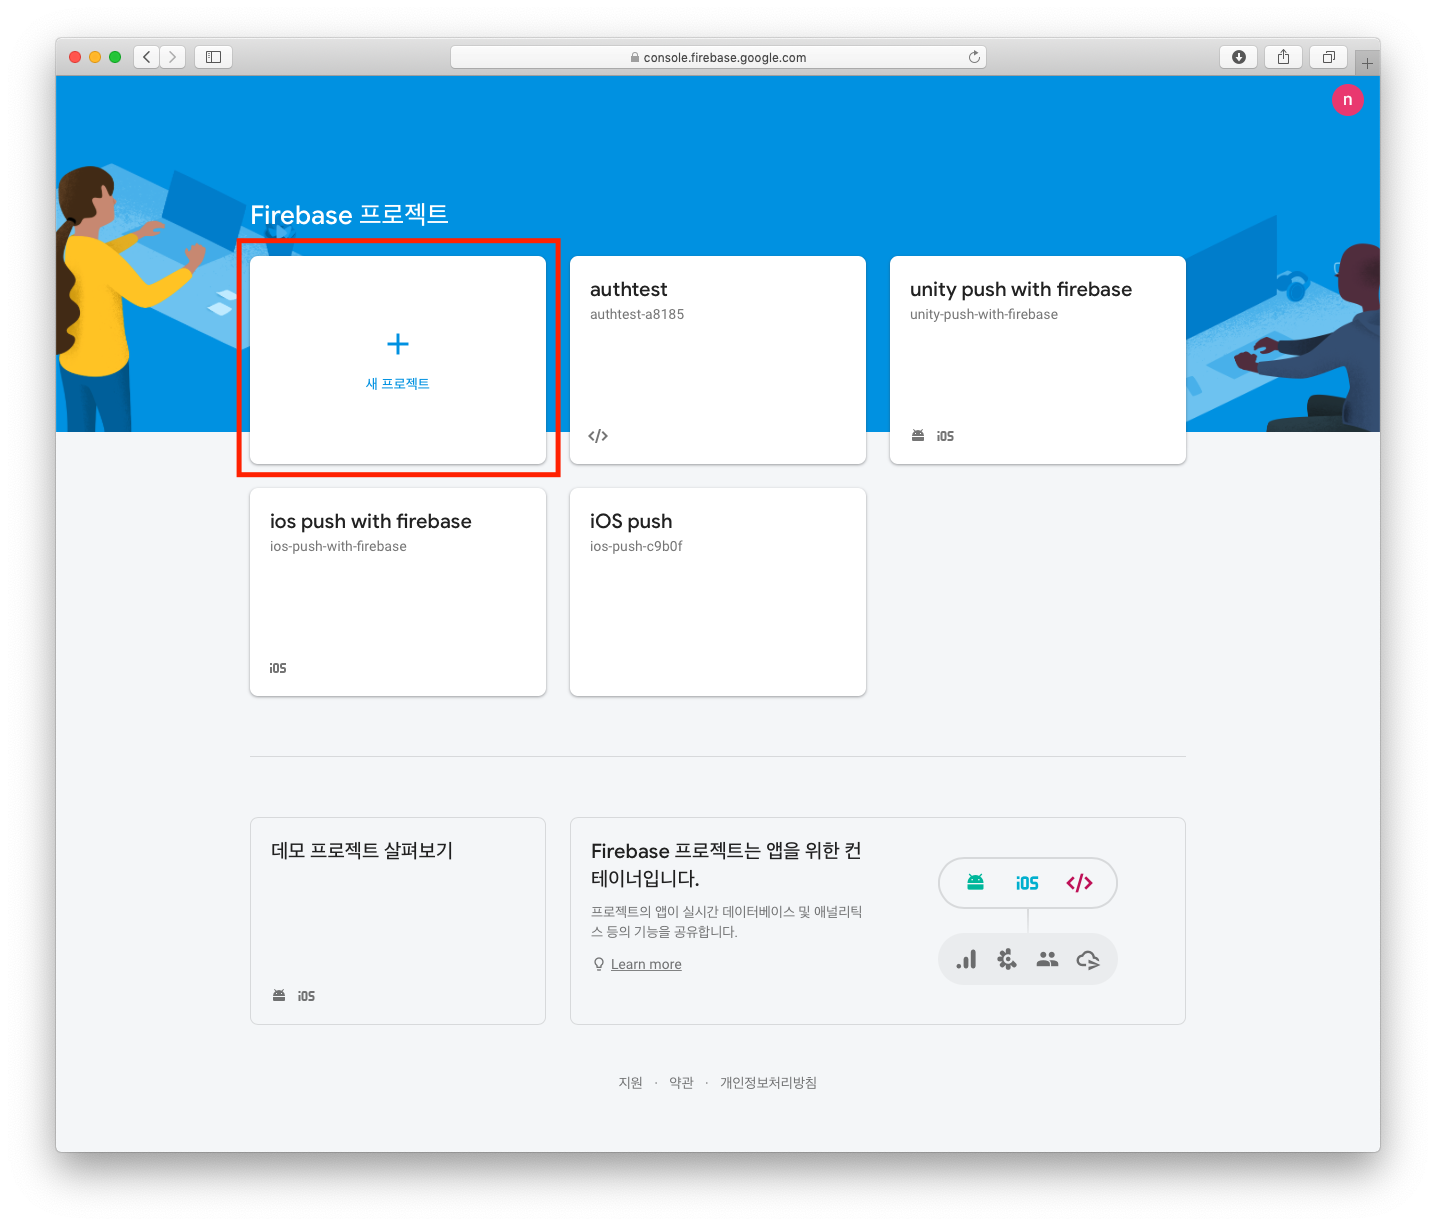Open a new tab with plus button
The width and height of the screenshot is (1436, 1226).
tap(1367, 63)
